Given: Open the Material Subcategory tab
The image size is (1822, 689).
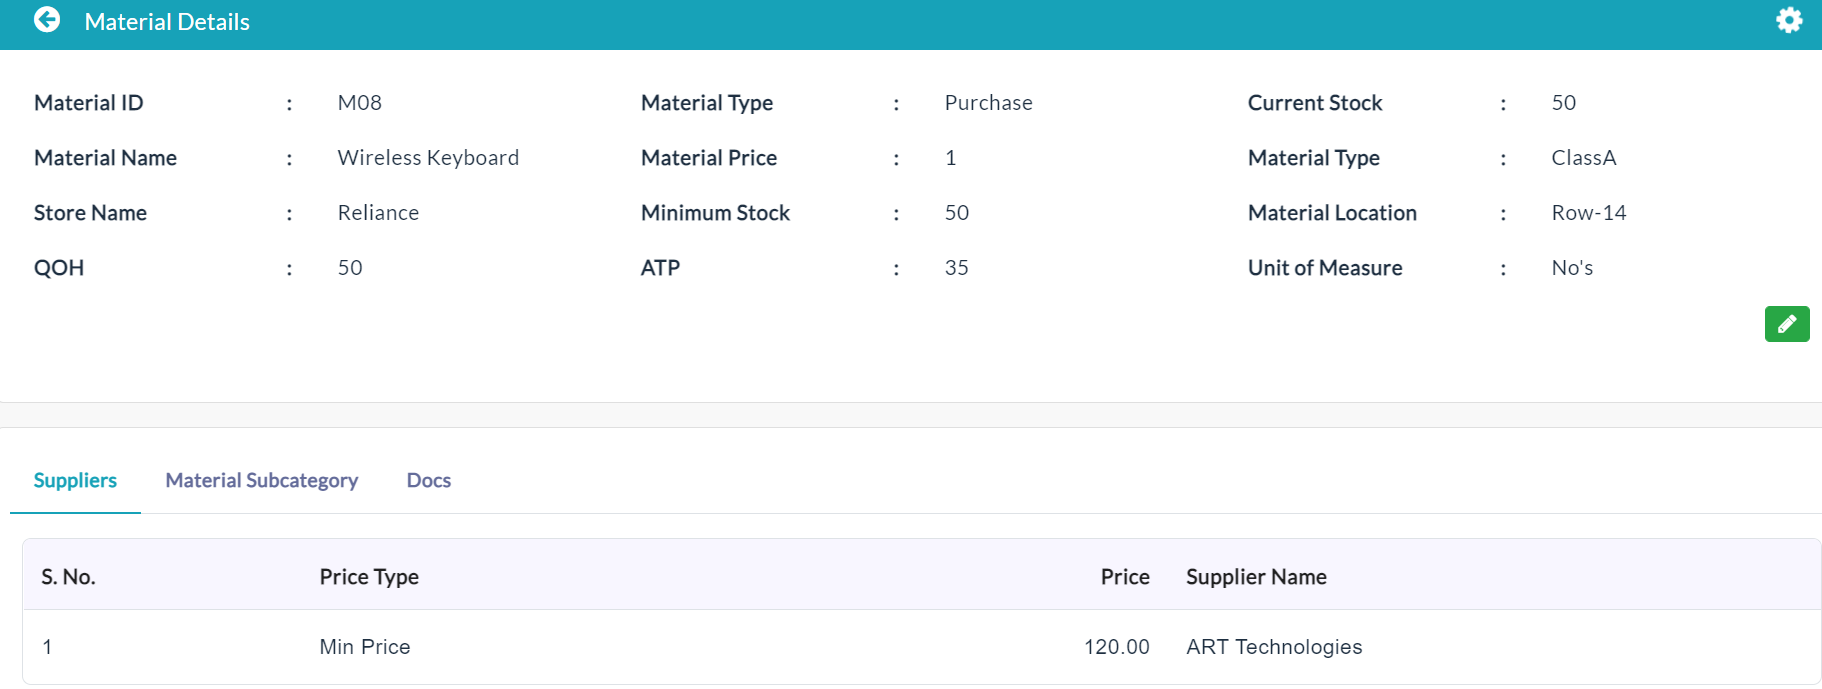Looking at the screenshot, I should tap(262, 481).
